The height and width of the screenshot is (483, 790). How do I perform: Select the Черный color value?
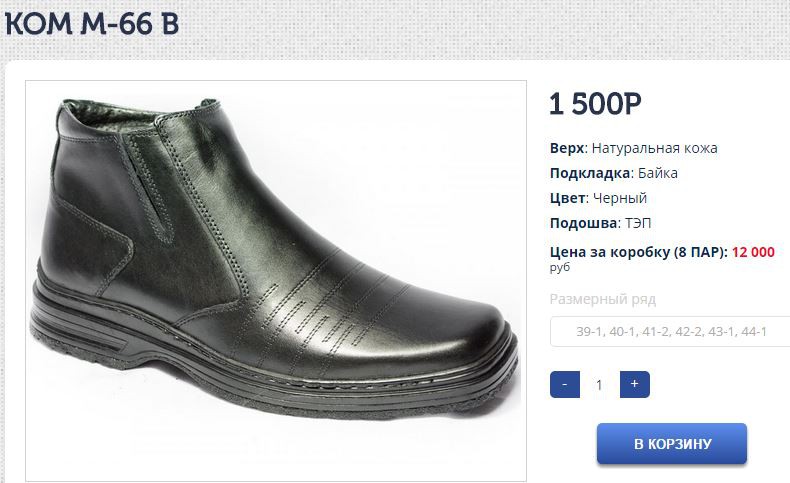click(620, 198)
